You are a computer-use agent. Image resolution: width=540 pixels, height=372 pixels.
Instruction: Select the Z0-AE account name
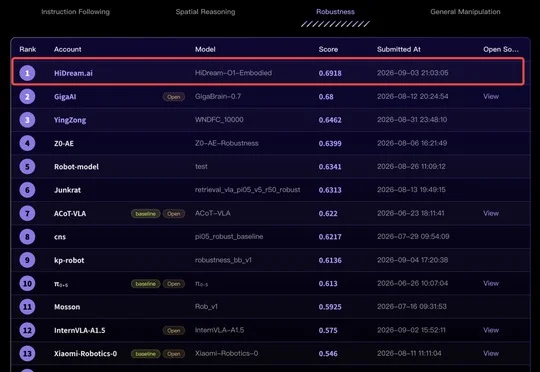coord(64,143)
